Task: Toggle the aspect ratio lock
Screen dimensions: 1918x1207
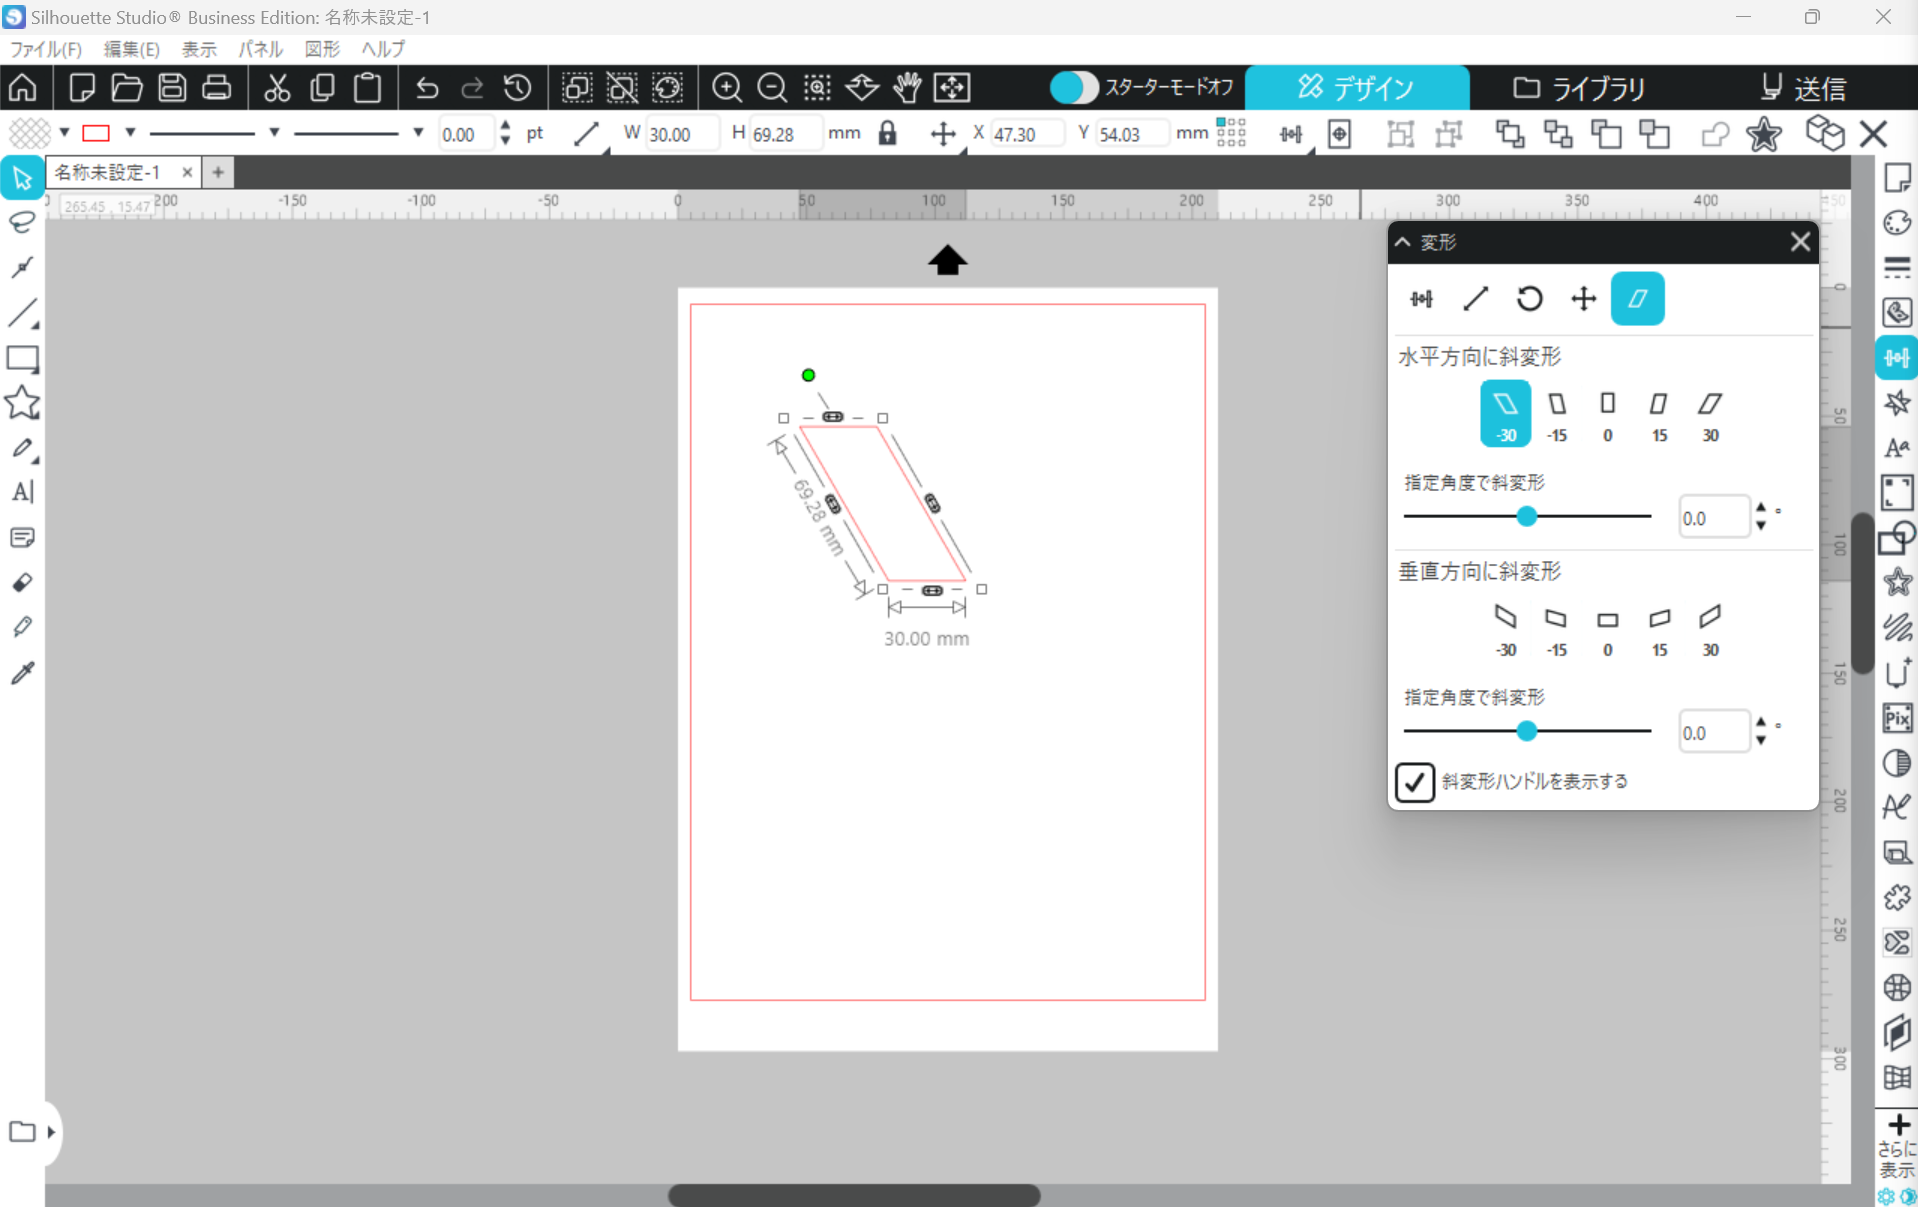Action: (x=887, y=133)
